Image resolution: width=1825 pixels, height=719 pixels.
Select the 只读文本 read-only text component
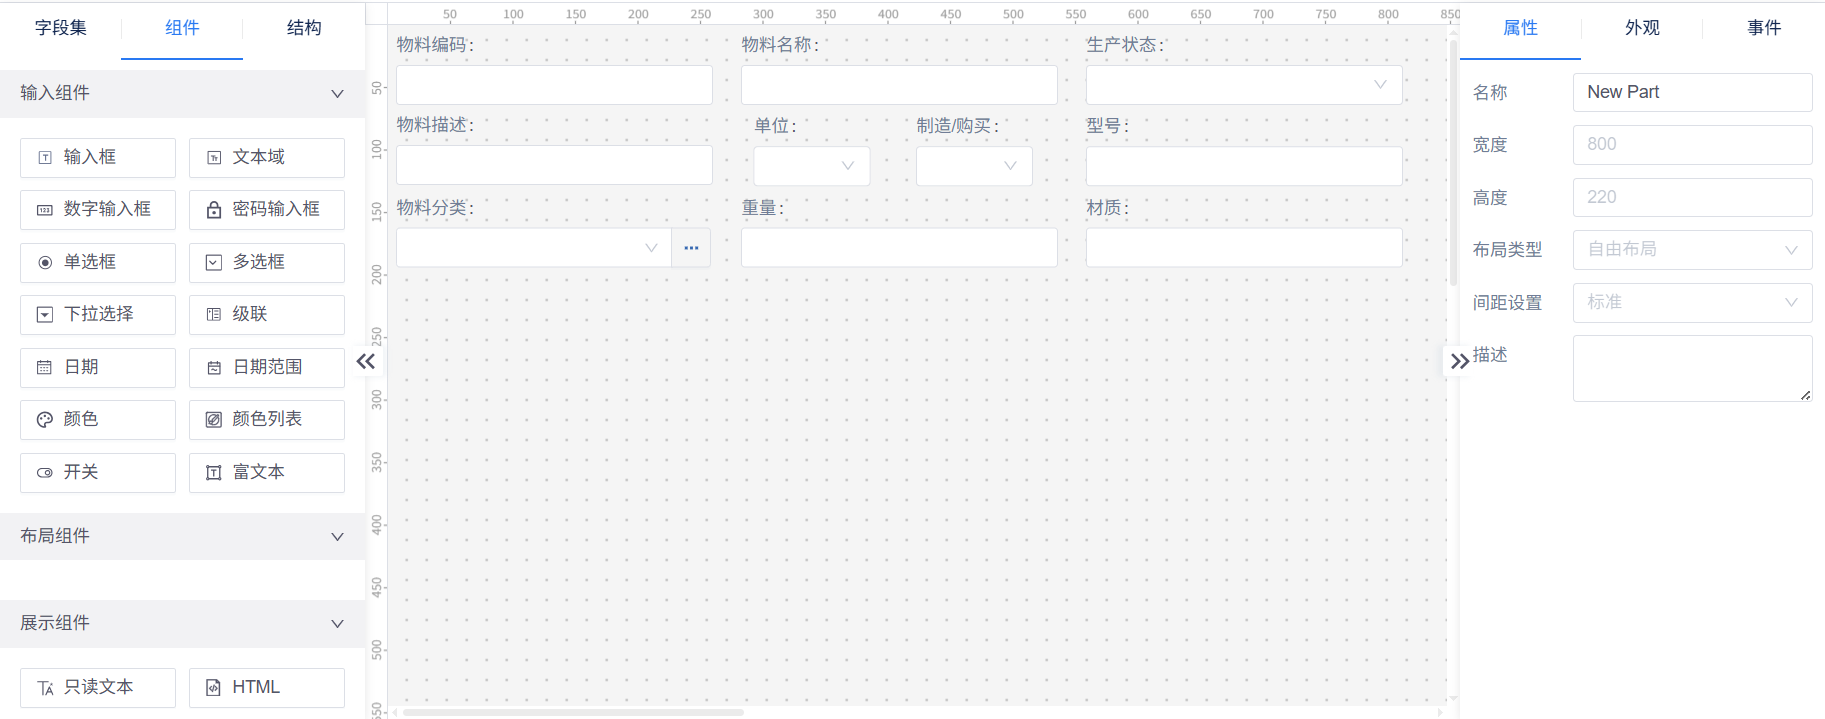point(98,688)
